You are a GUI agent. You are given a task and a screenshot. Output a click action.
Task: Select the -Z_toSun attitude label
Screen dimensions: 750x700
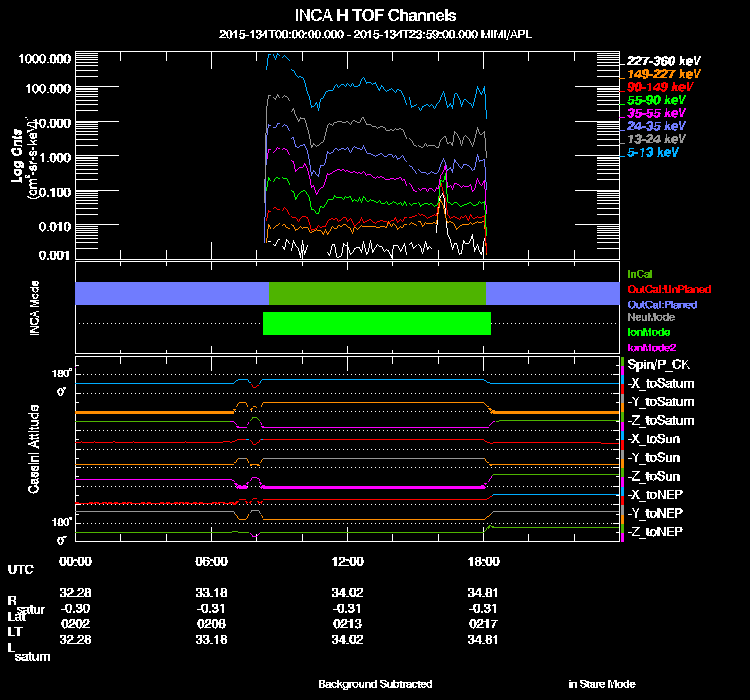pyautogui.click(x=653, y=477)
